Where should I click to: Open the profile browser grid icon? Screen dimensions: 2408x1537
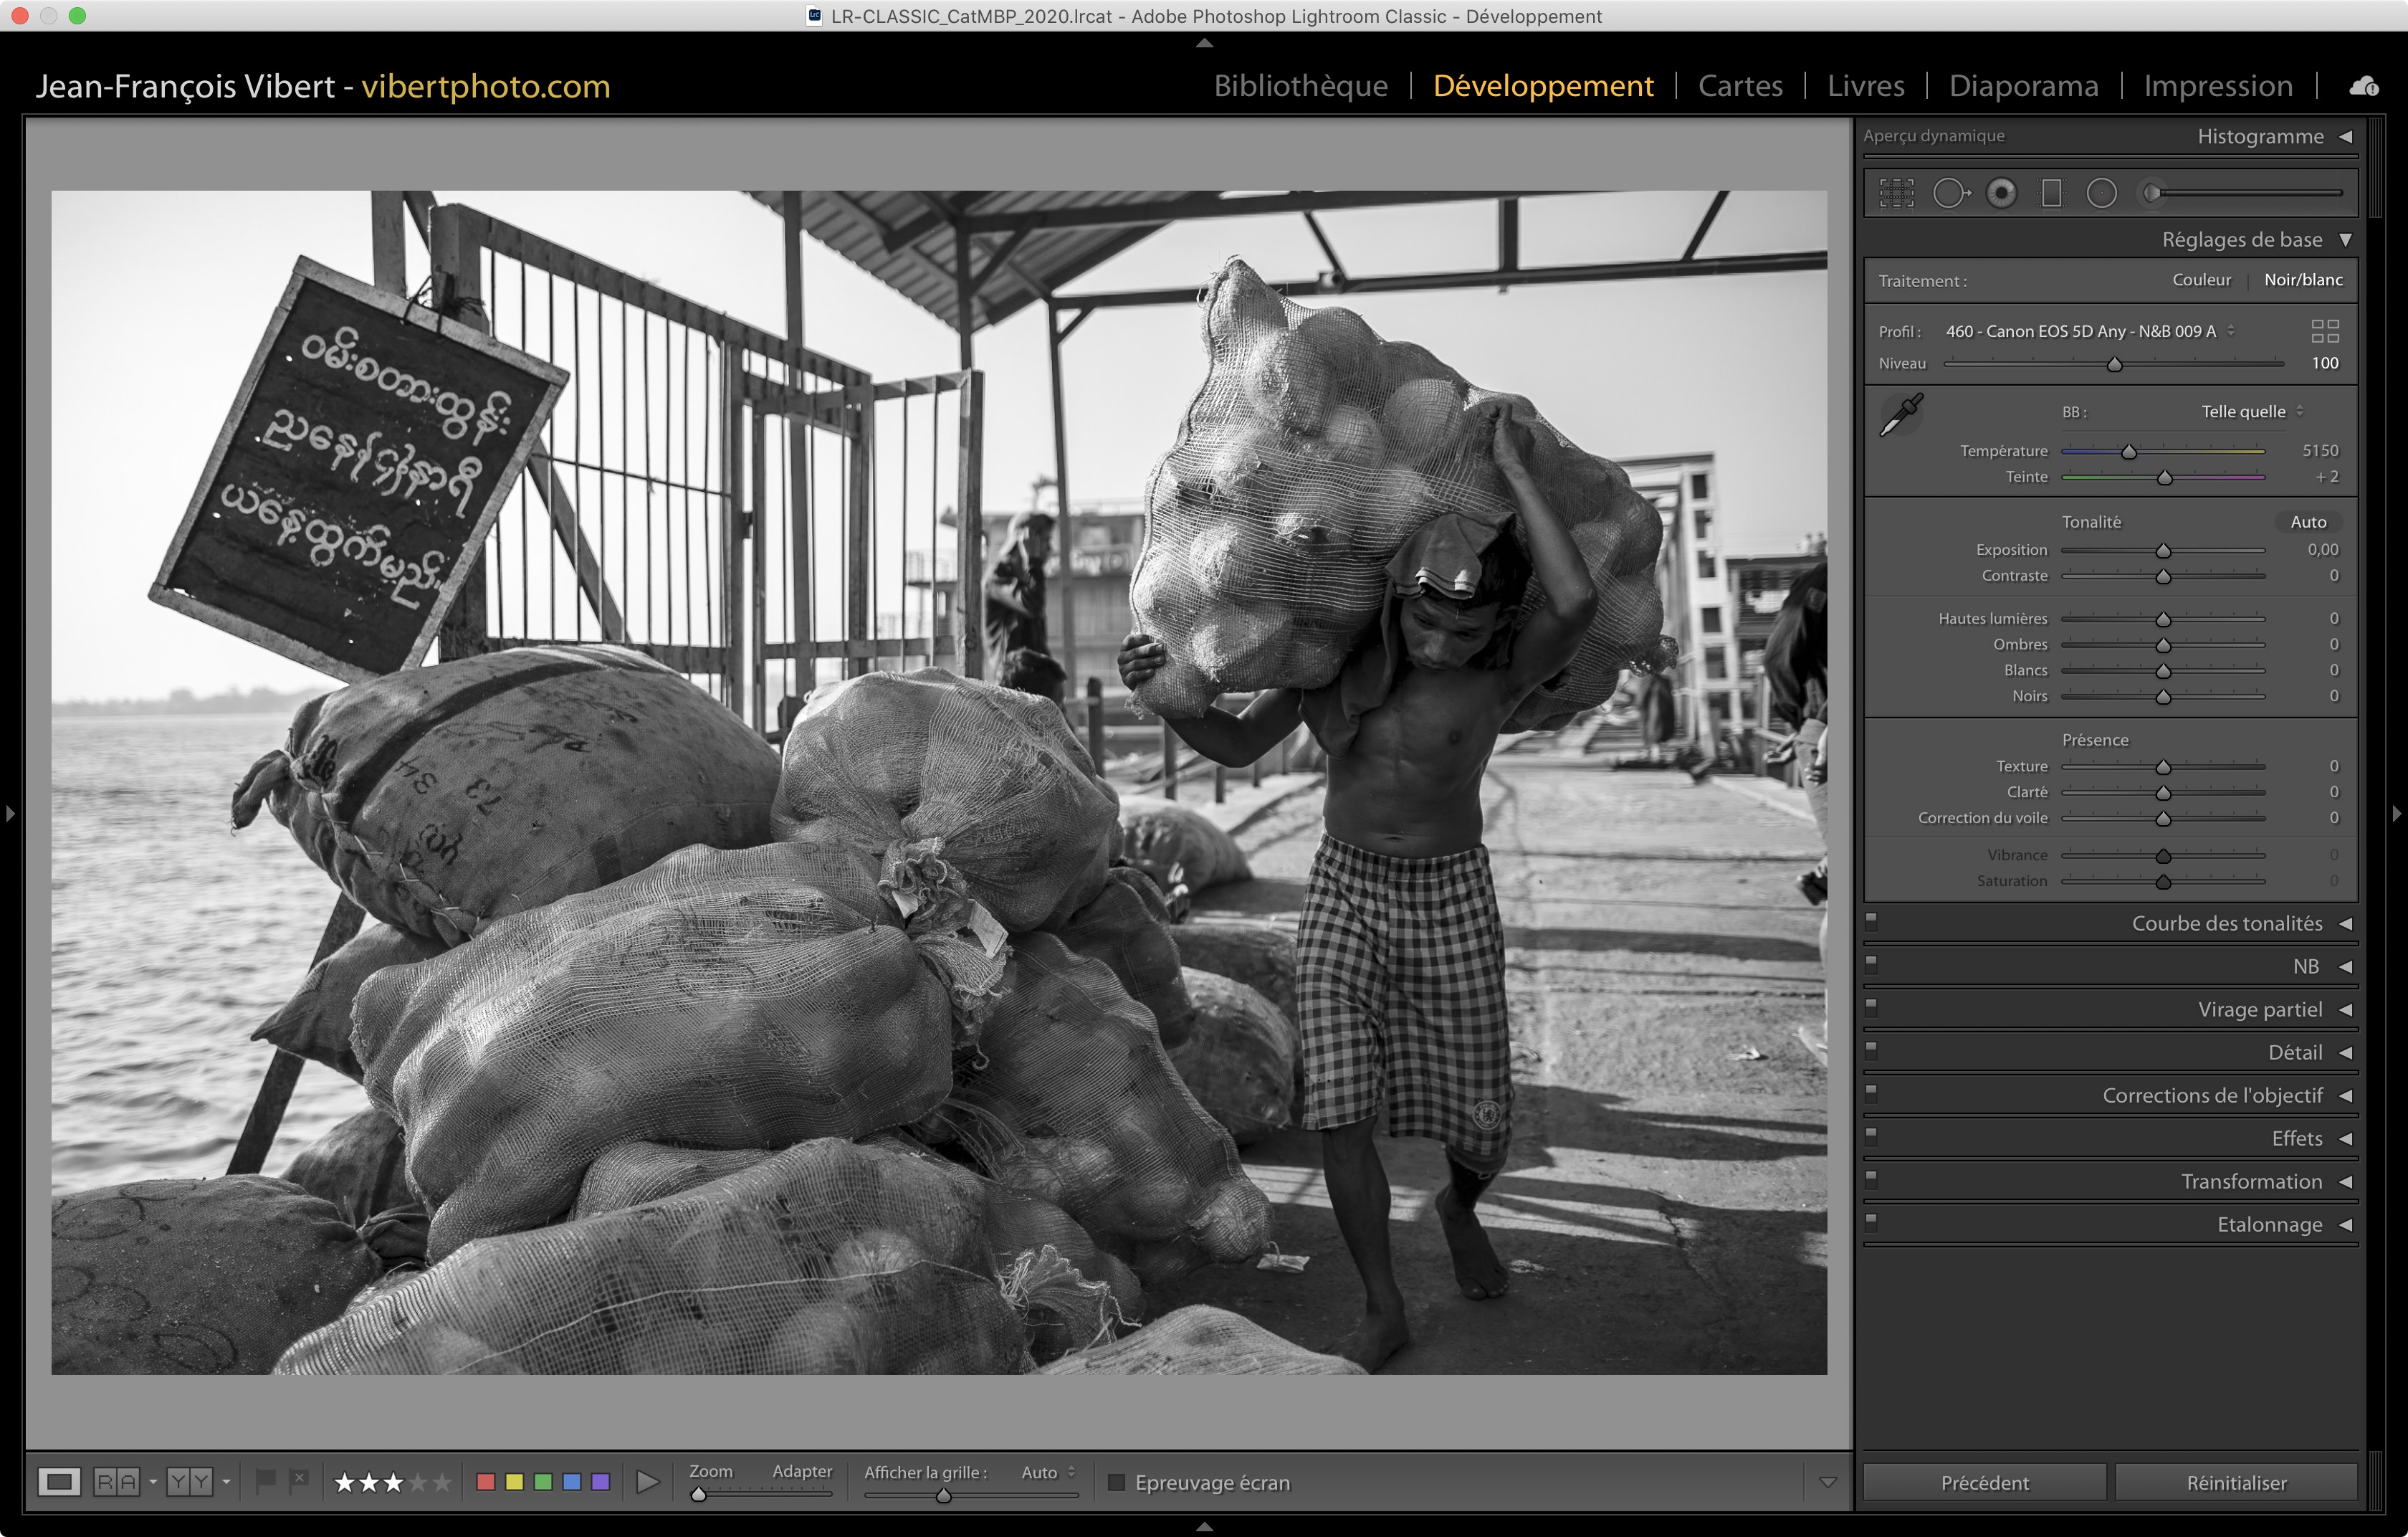click(2325, 331)
